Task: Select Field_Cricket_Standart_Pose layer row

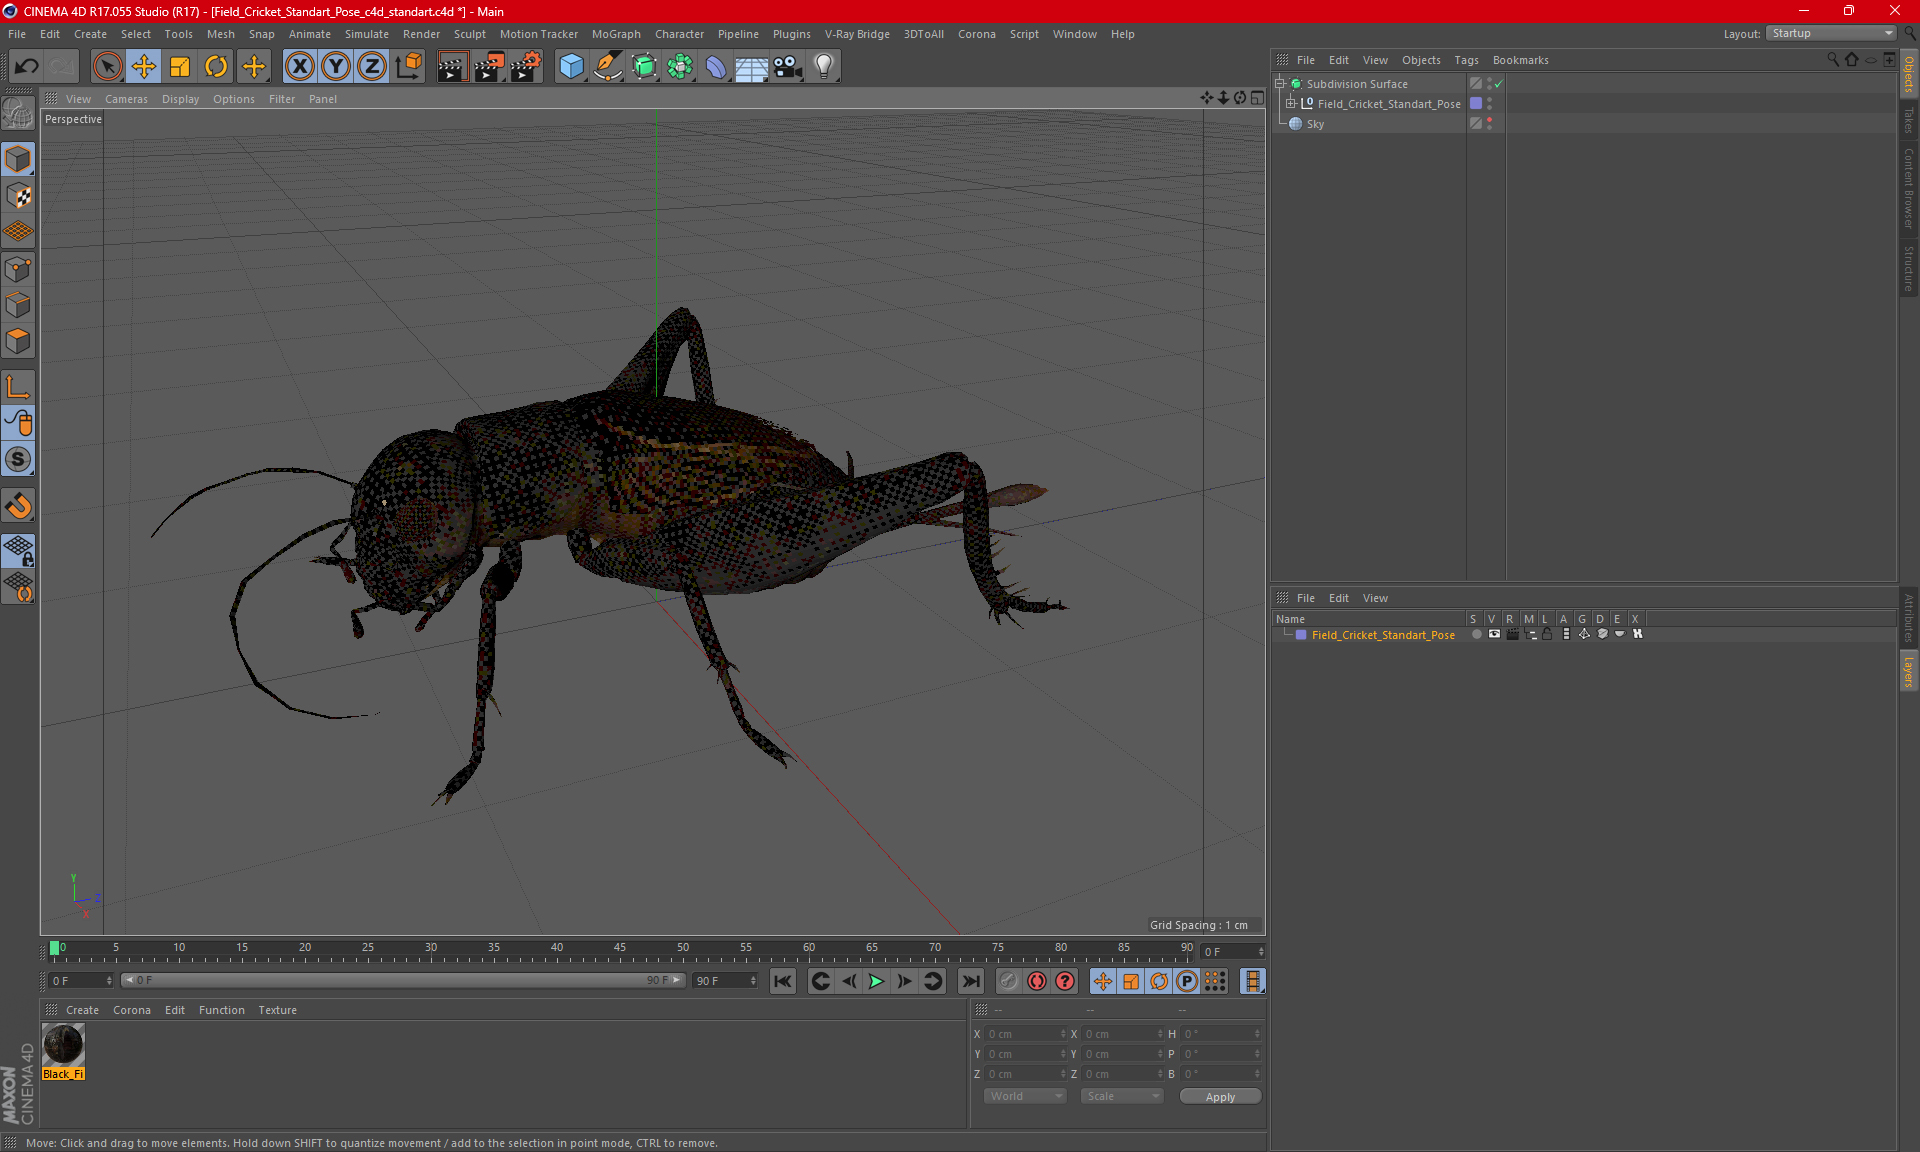Action: tap(1383, 635)
